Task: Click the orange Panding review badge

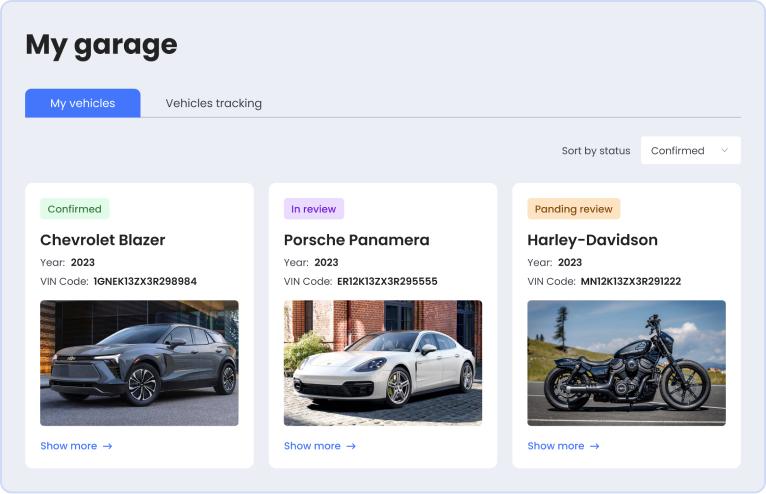Action: [573, 209]
